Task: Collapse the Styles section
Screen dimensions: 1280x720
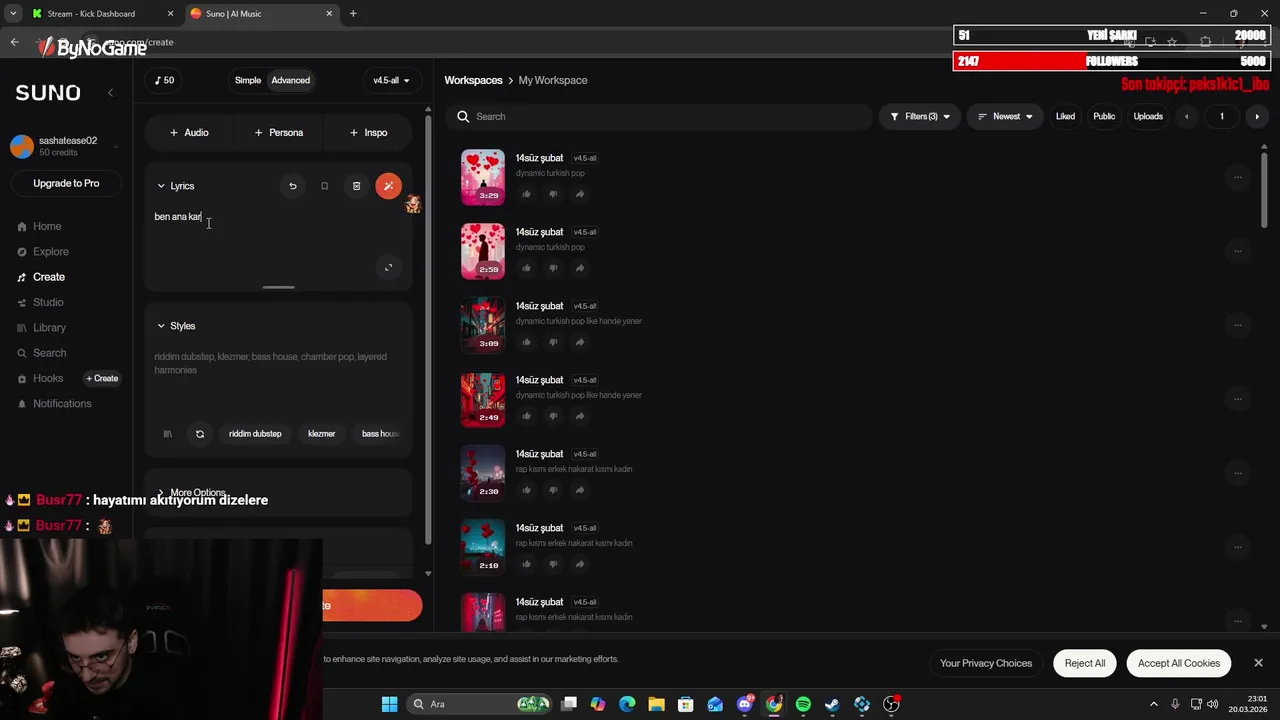Action: tap(176, 326)
